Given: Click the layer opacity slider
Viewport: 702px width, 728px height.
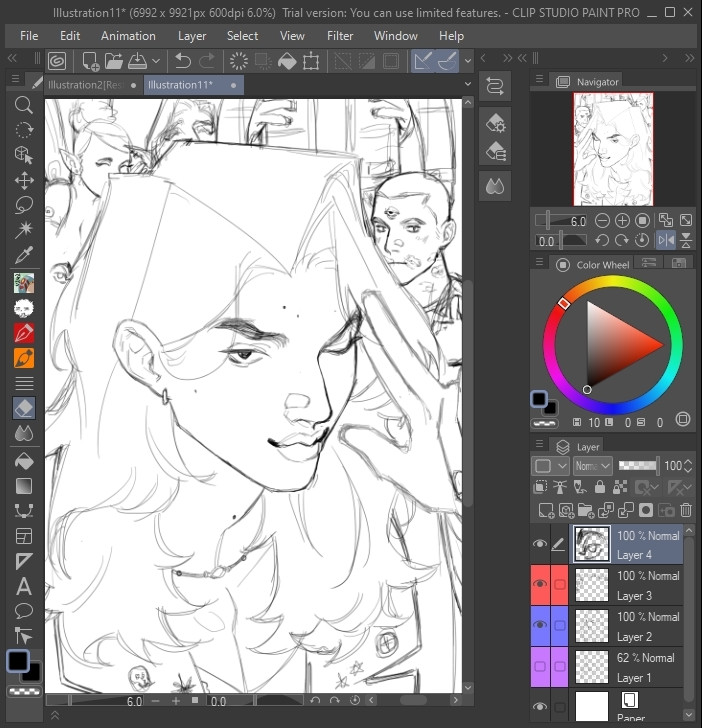Looking at the screenshot, I should 639,466.
